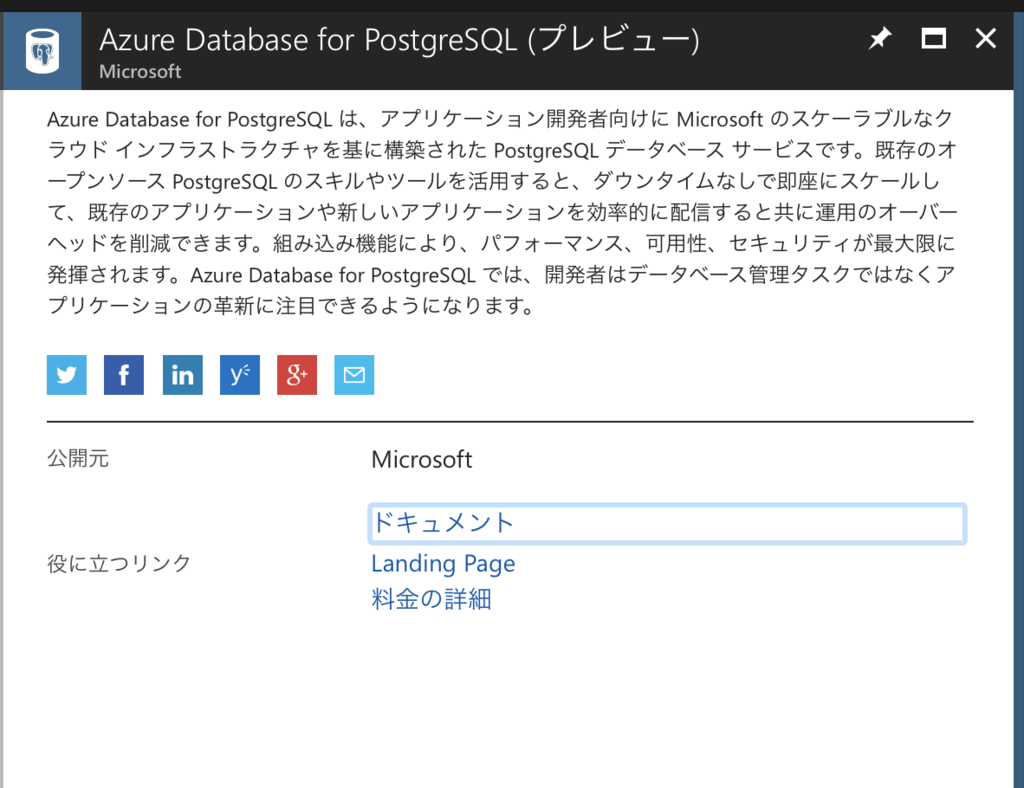
Task: Share on Twitter via the bird icon
Action: (x=67, y=375)
